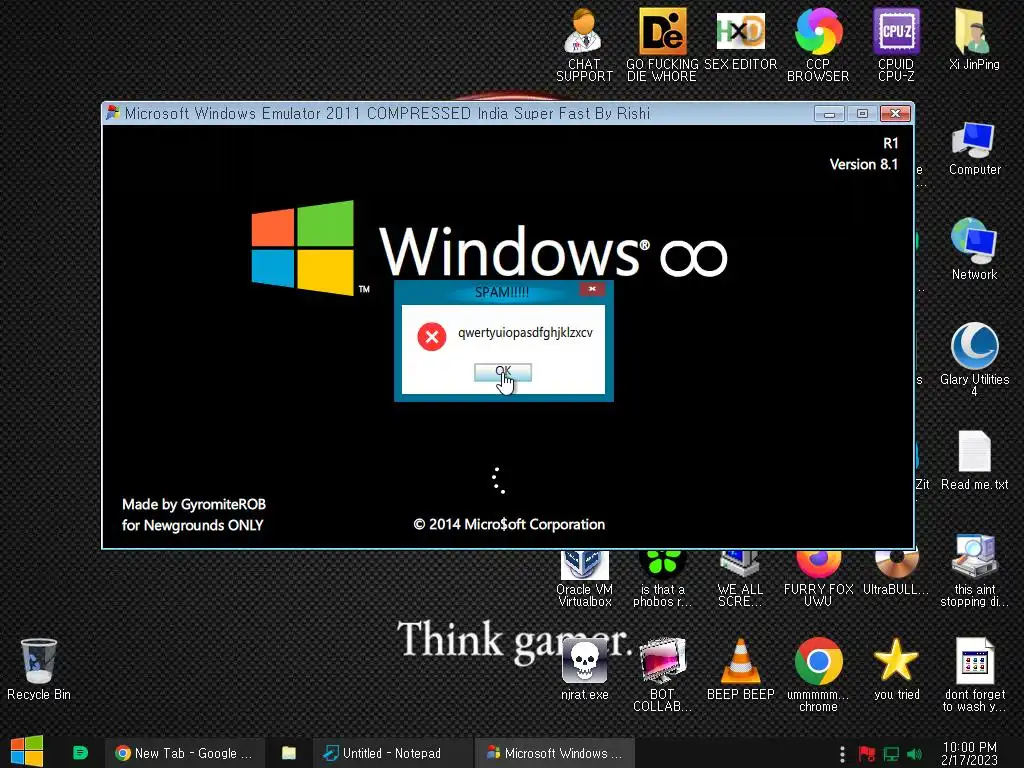Switch to Untitled - Notepad taskbar item
This screenshot has width=1024, height=768.
[392, 753]
